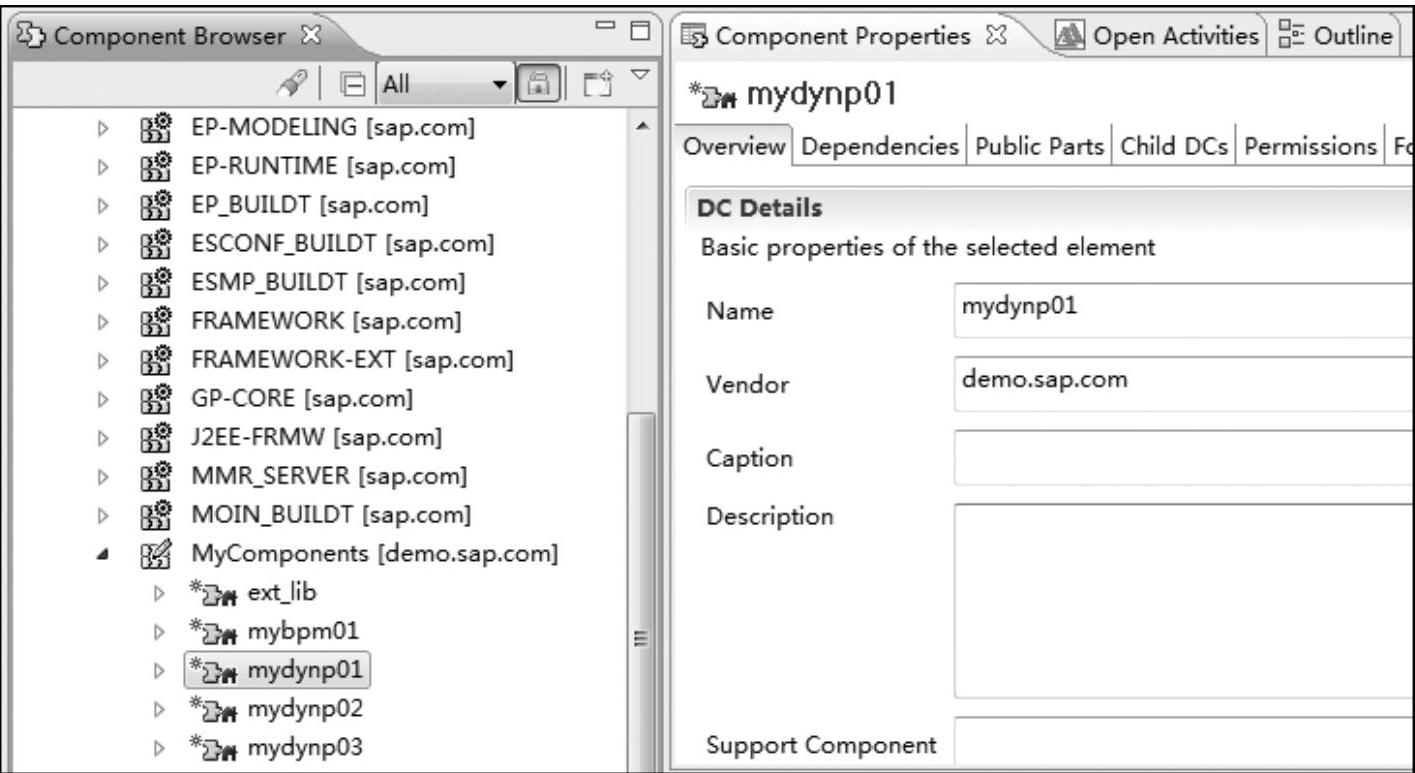Open the Open Activities tab
This screenshot has width=1415, height=773.
point(1158,37)
